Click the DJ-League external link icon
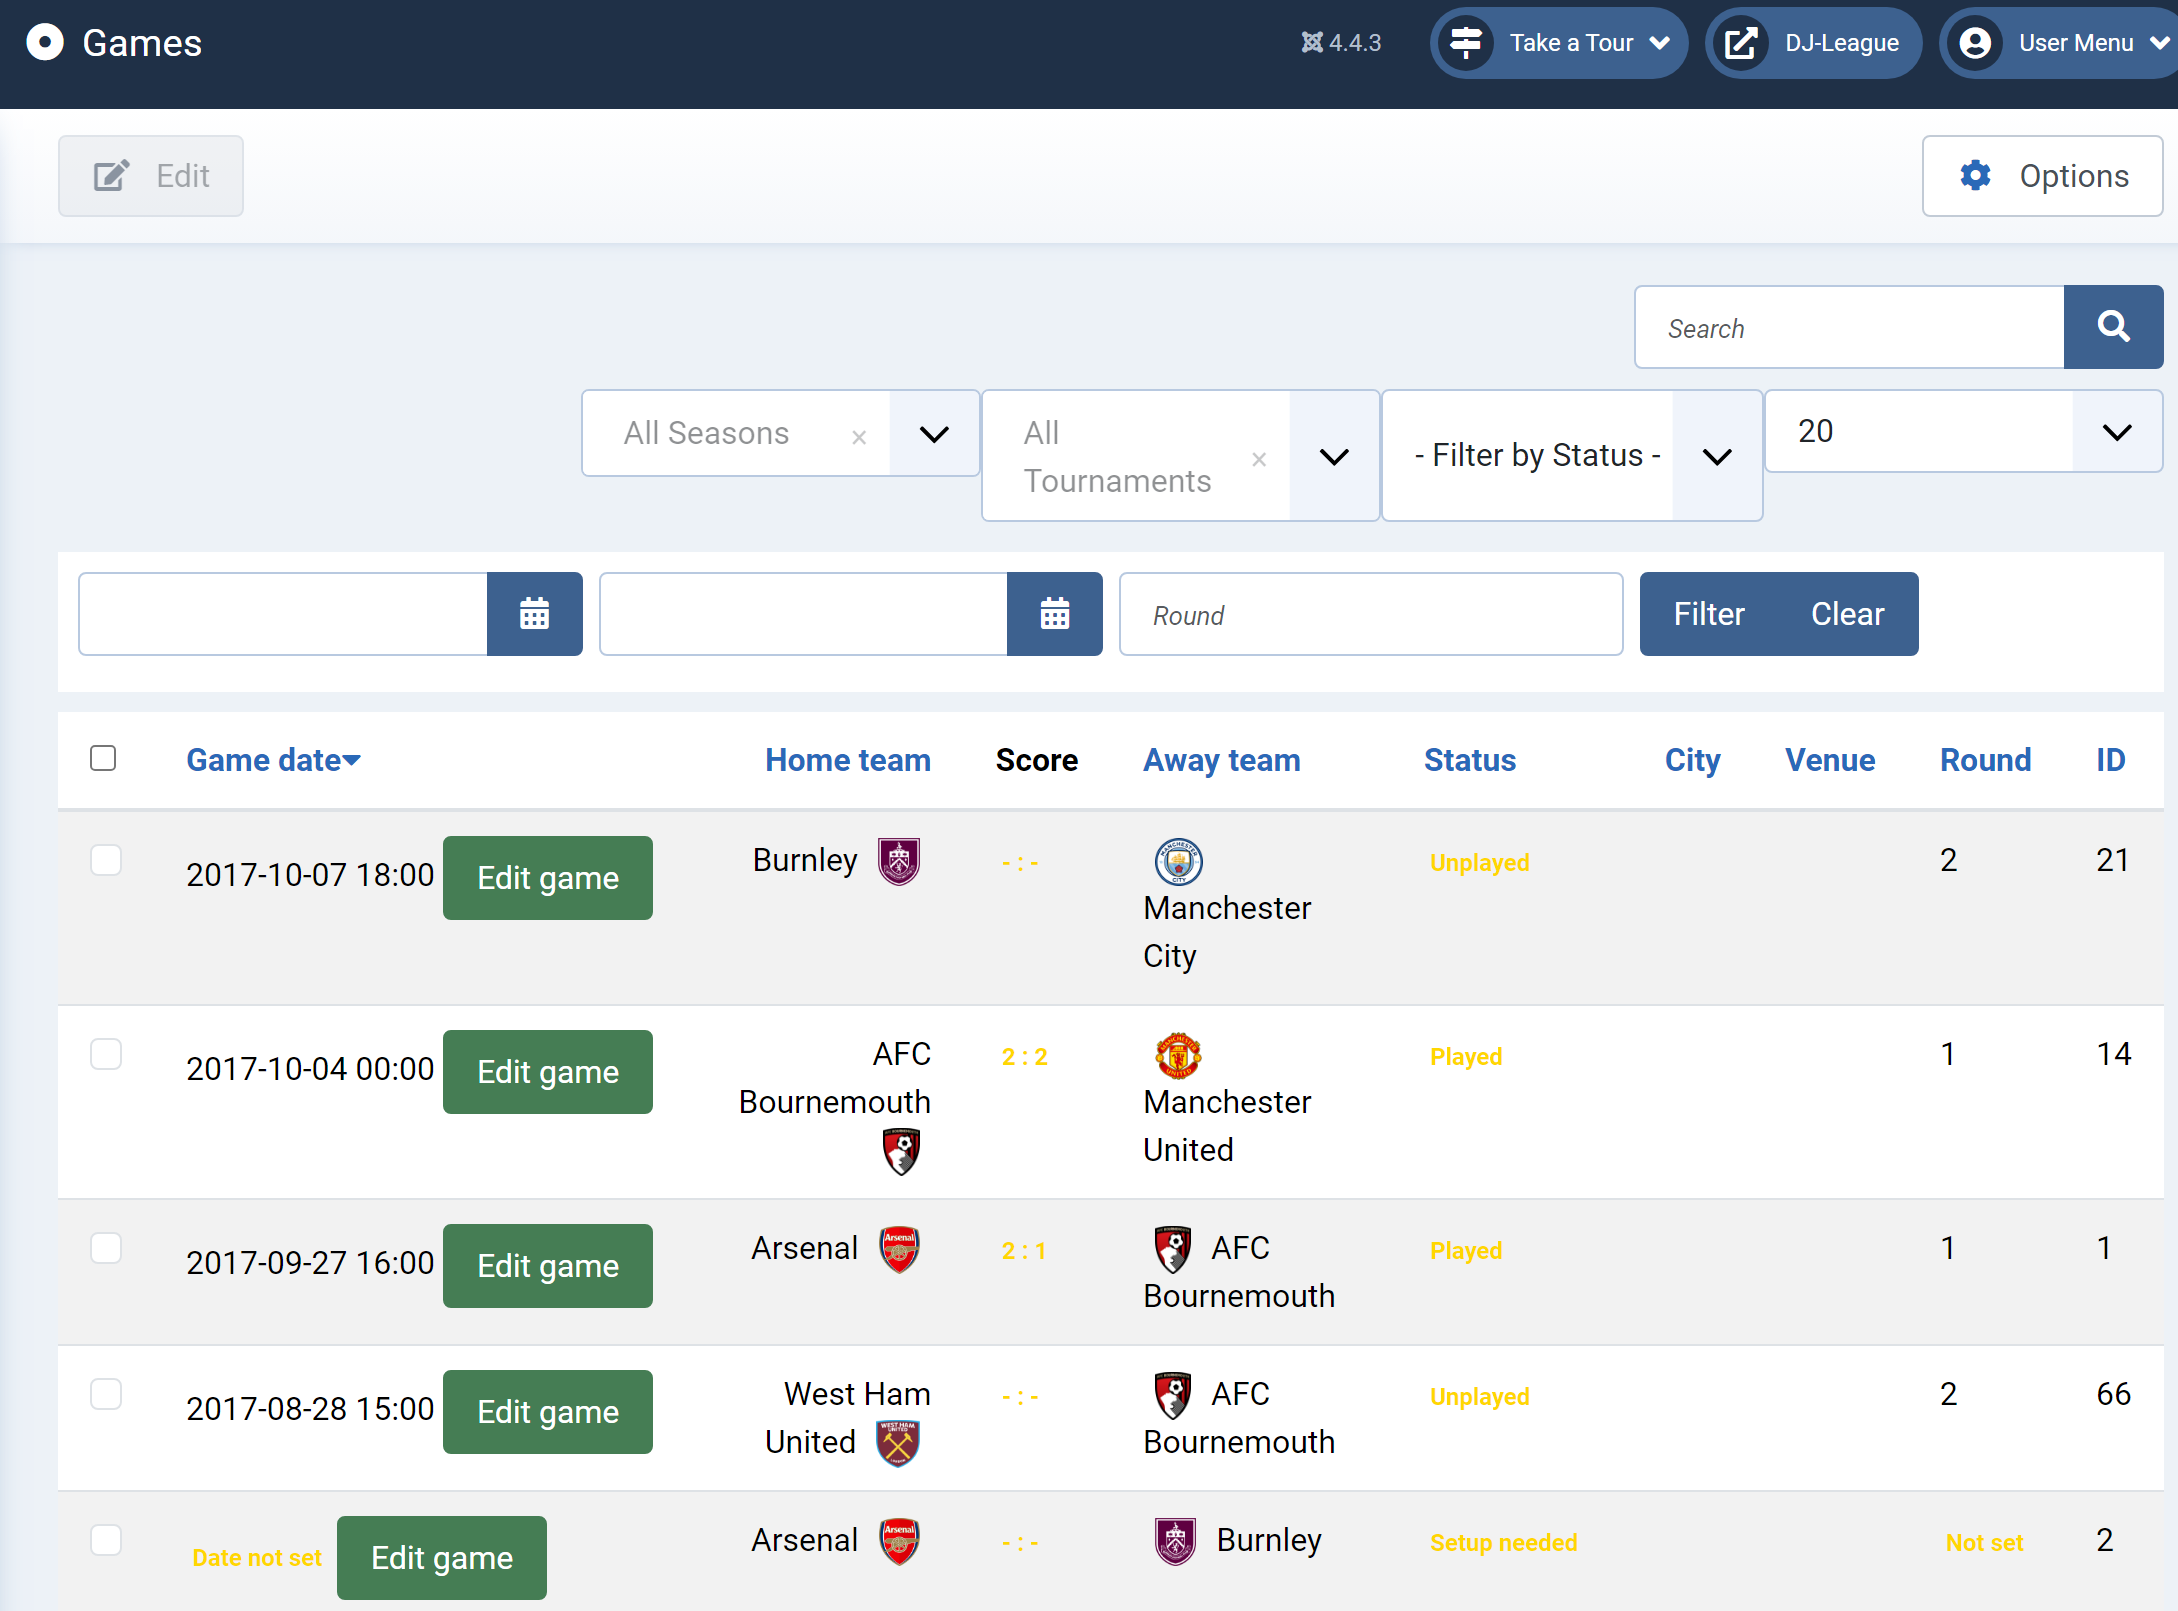 pyautogui.click(x=1741, y=43)
